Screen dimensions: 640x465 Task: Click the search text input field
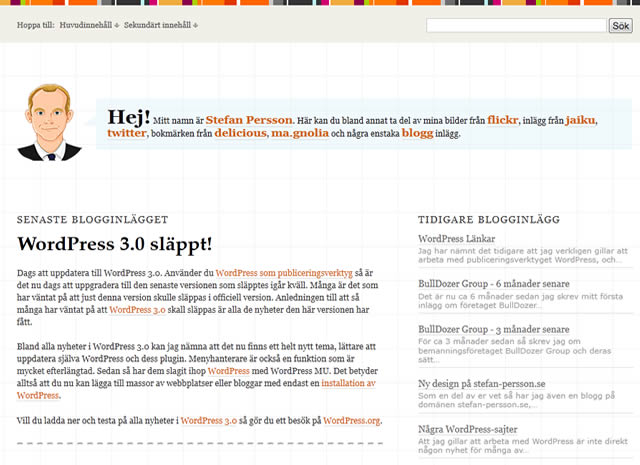click(514, 25)
